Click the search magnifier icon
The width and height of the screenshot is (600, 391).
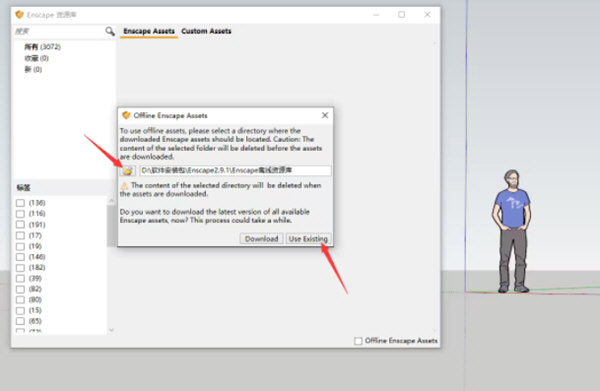[x=110, y=31]
